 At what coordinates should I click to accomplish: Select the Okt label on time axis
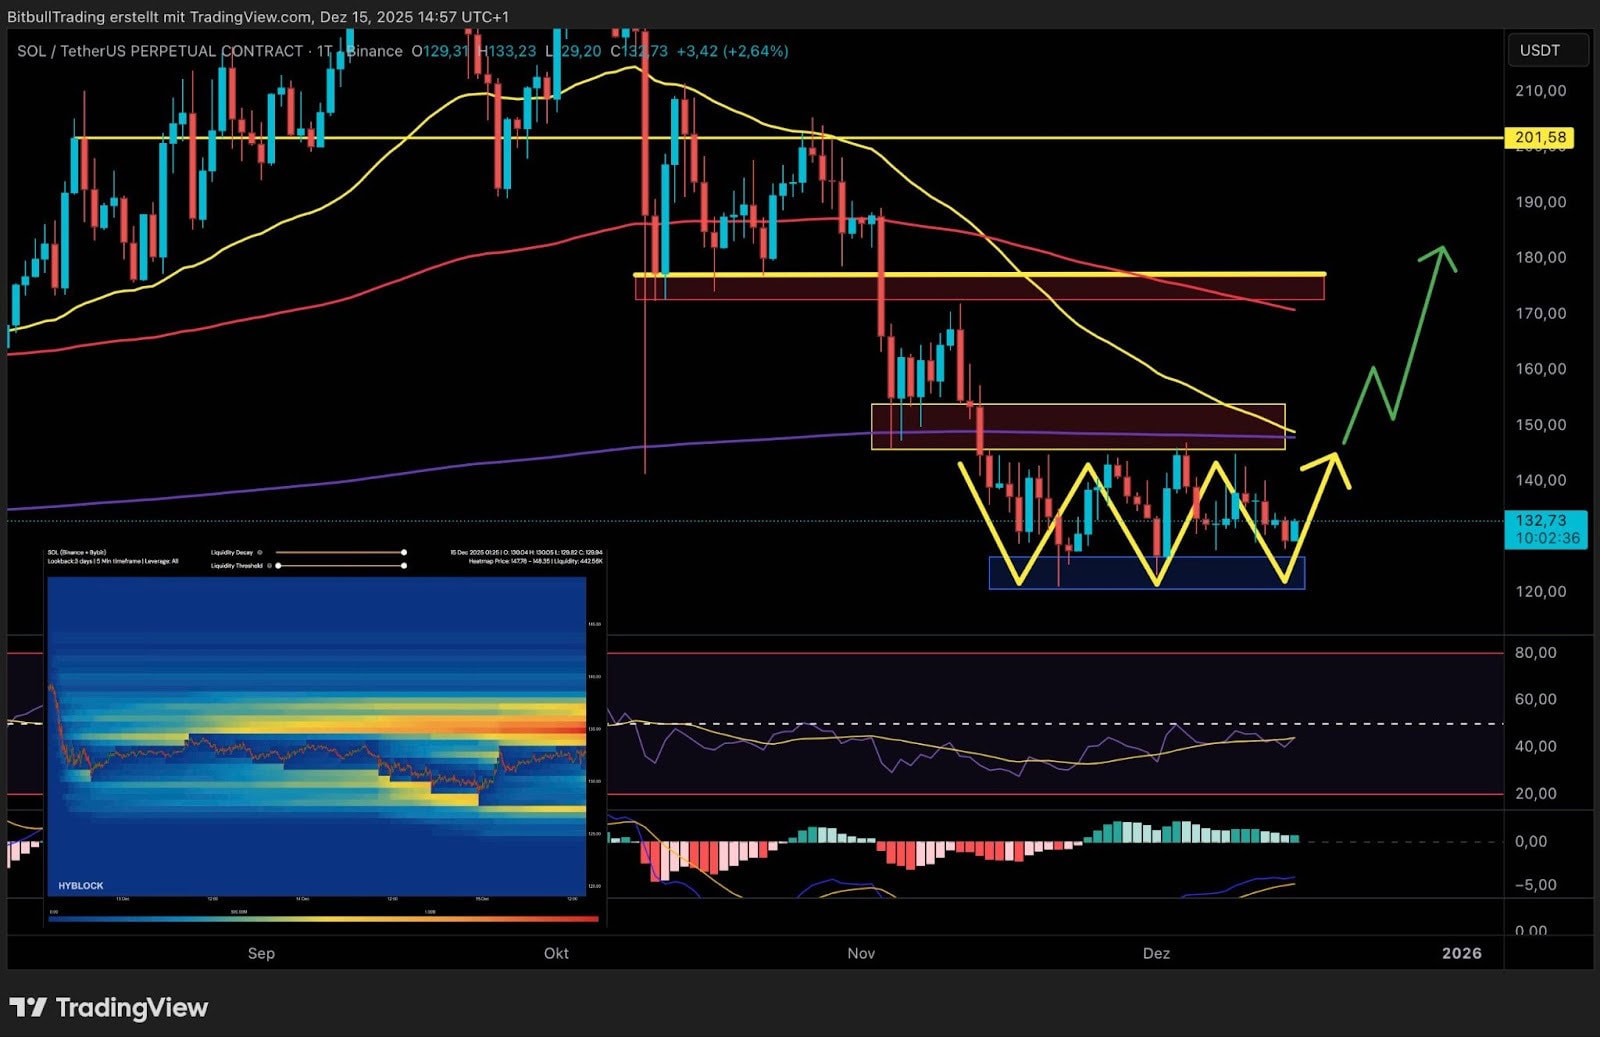[556, 953]
